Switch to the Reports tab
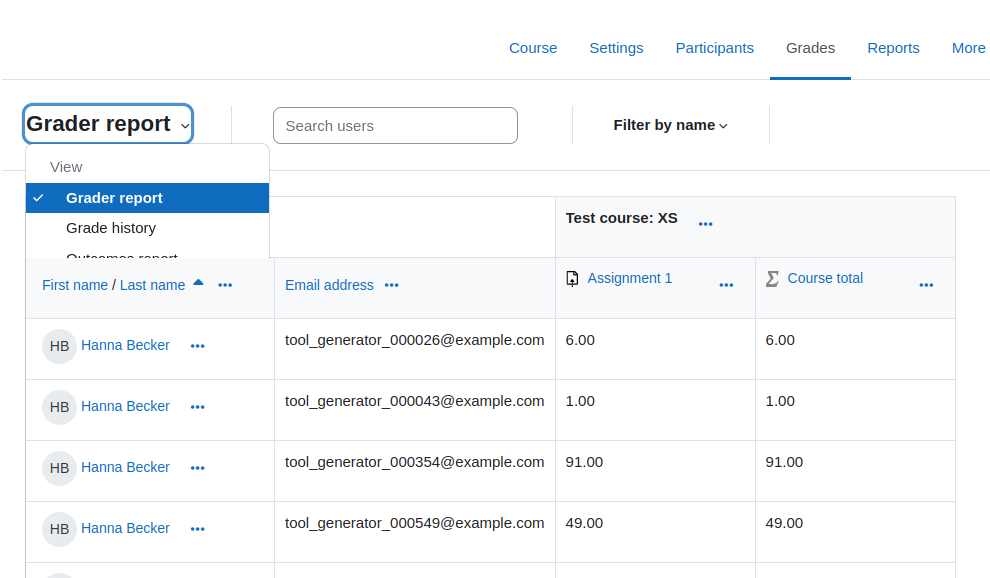Viewport: 990px width, 578px height. point(893,48)
